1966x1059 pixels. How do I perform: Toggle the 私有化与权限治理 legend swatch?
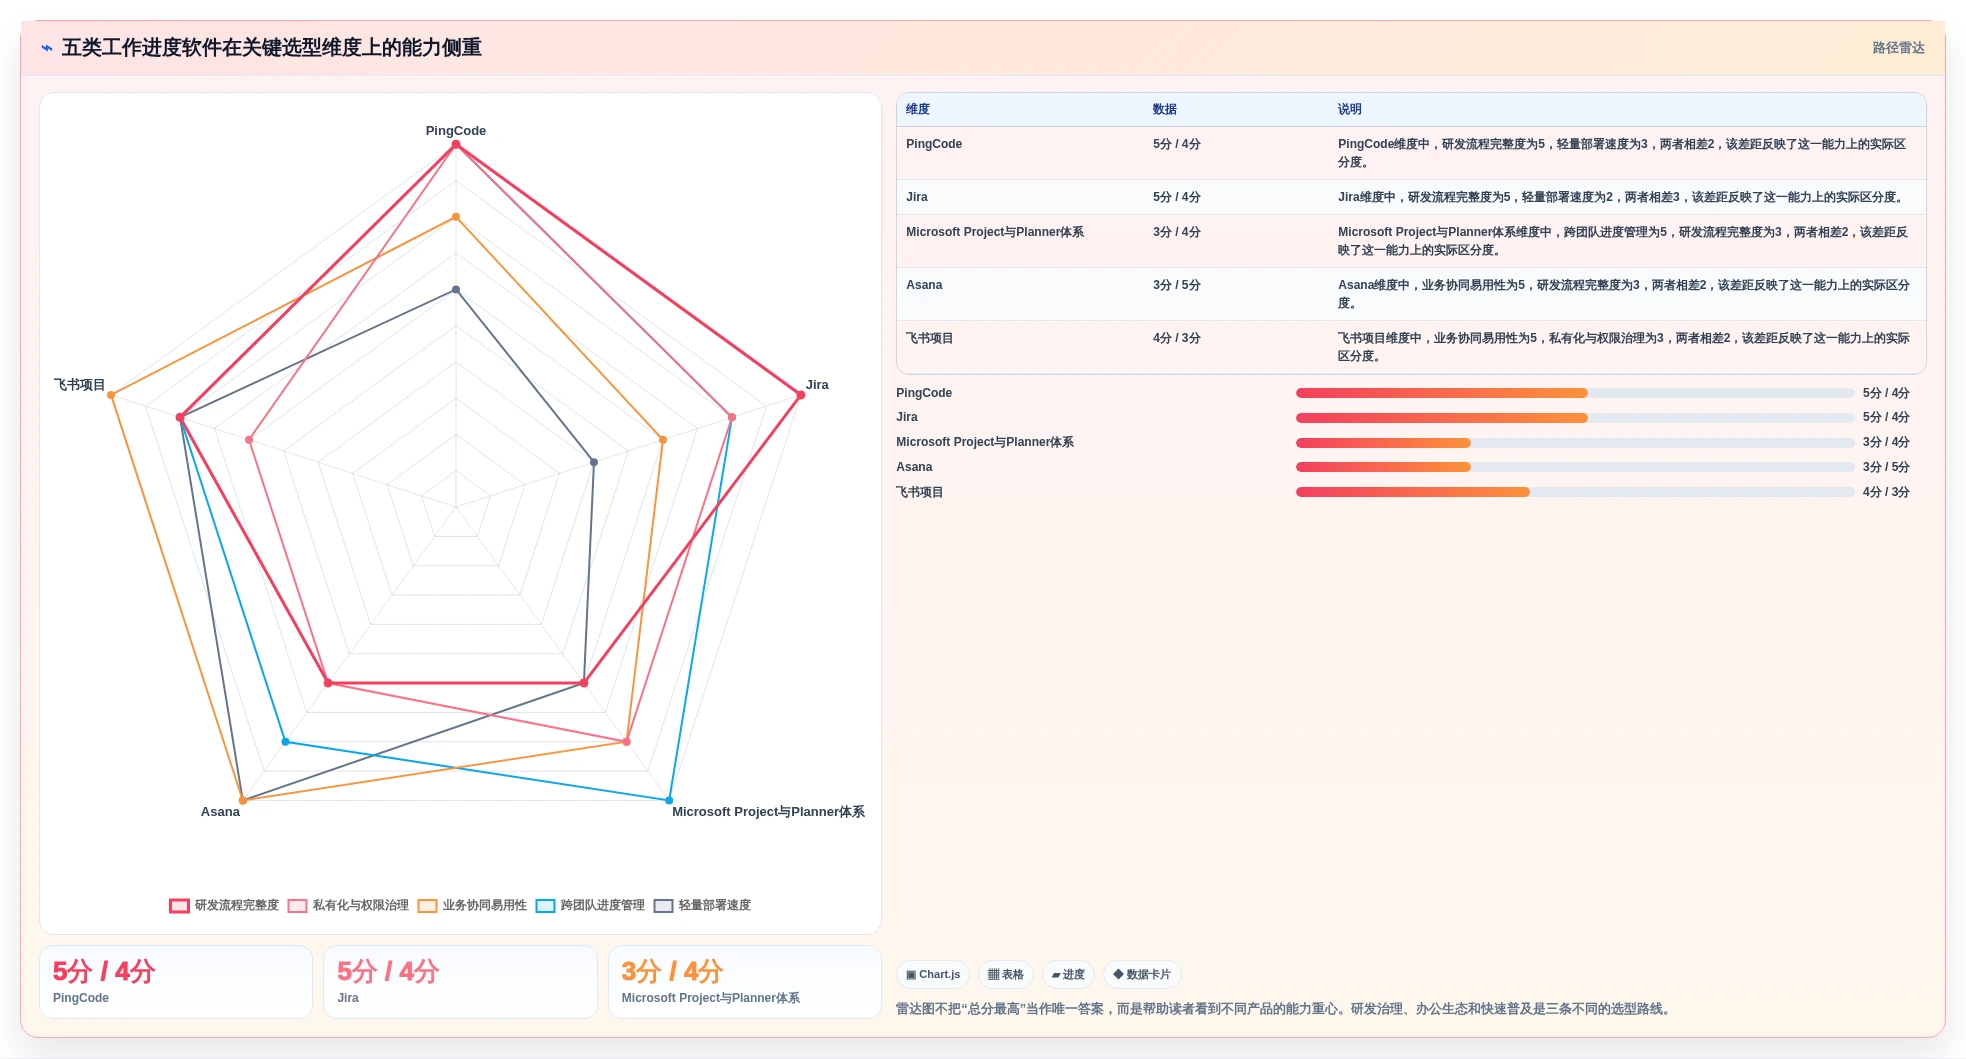coord(297,906)
